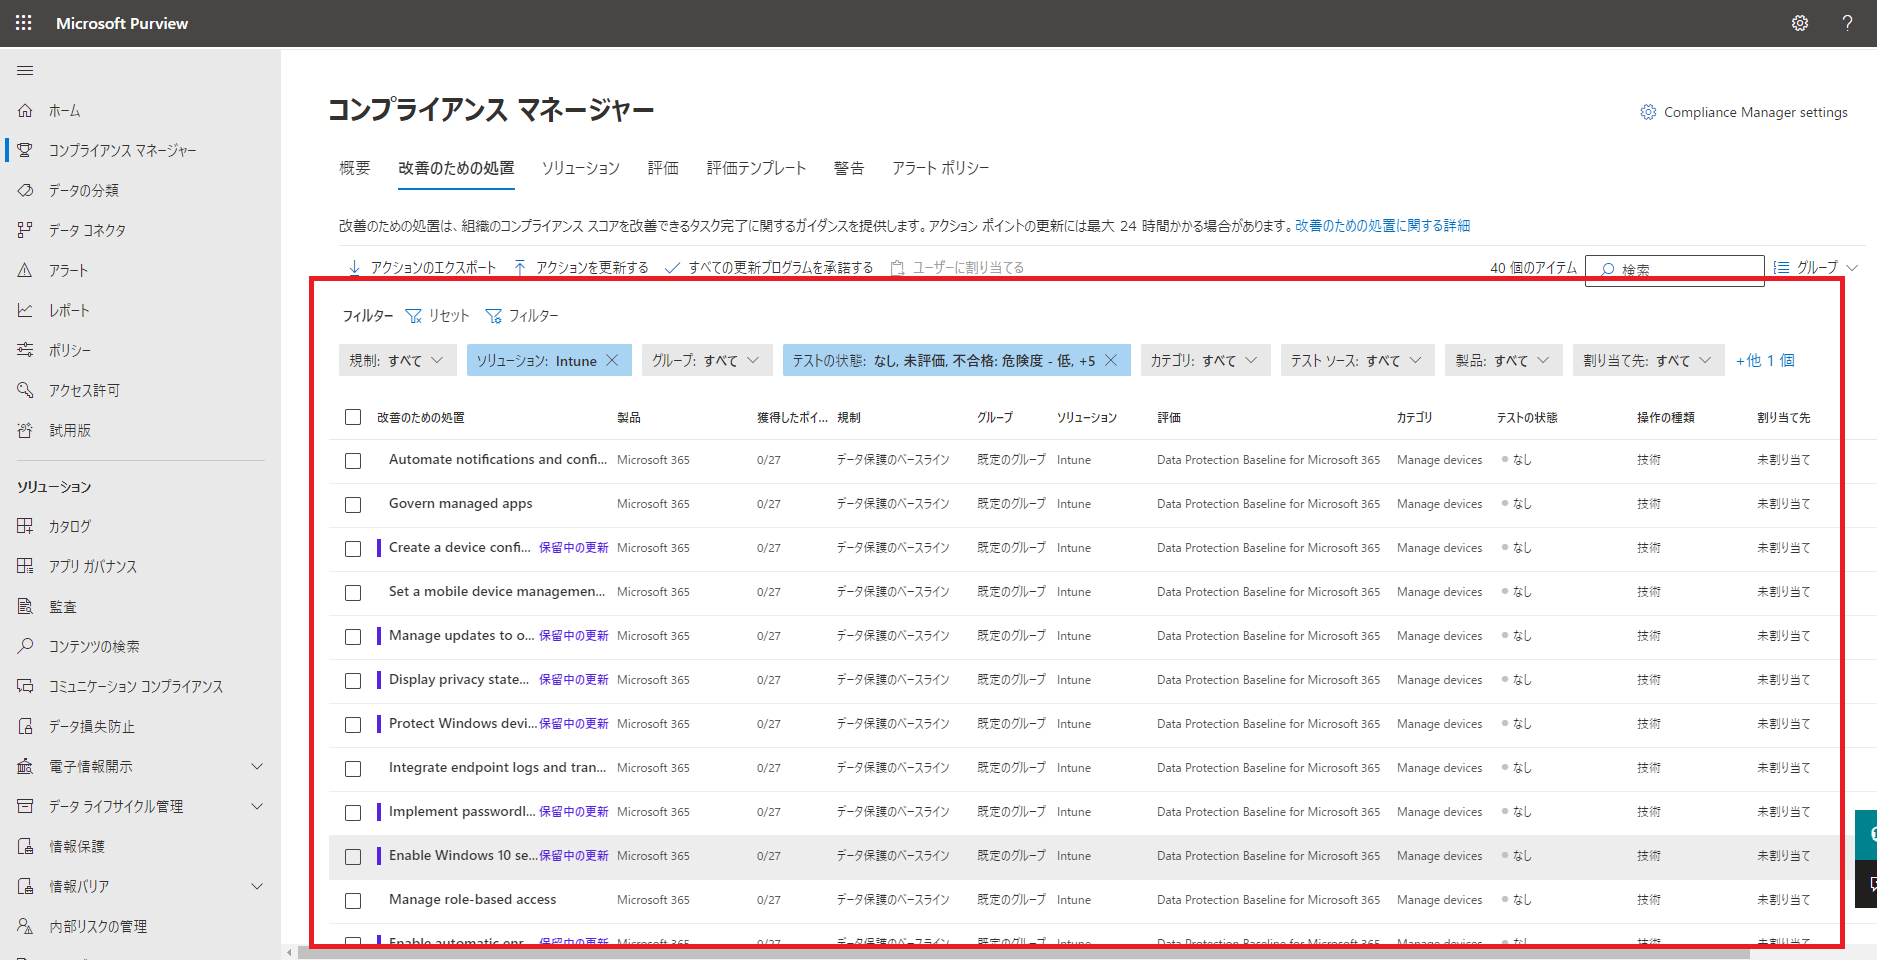Open アプリ ガバナンス icon
The width and height of the screenshot is (1877, 960).
(25, 566)
